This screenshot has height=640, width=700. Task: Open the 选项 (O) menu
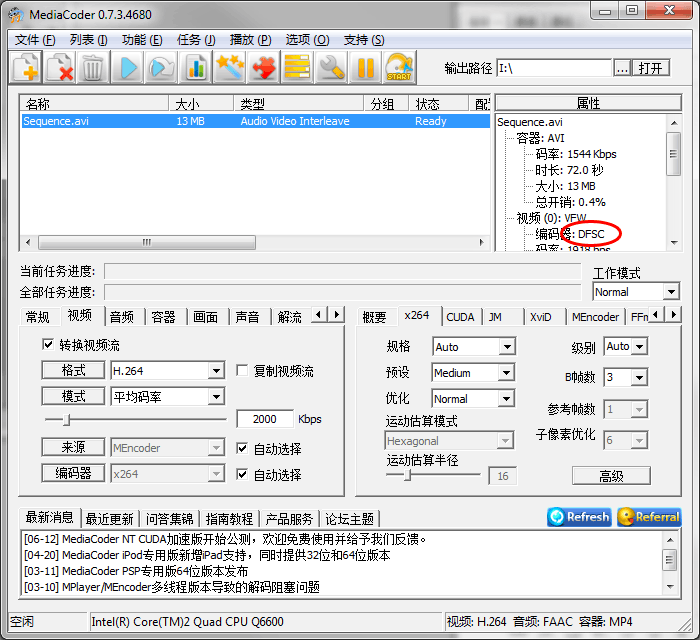[308, 40]
